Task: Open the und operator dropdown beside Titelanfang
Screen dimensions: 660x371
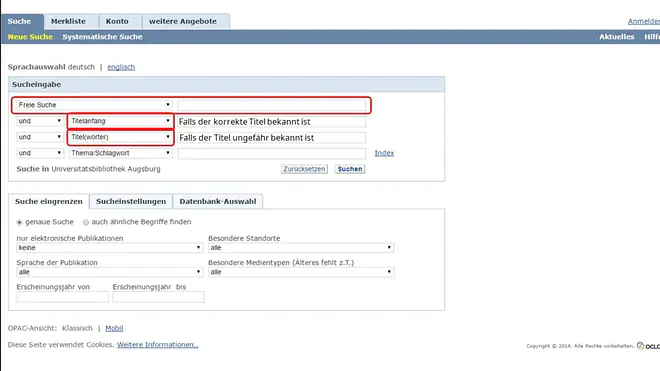Action: pyautogui.click(x=40, y=121)
